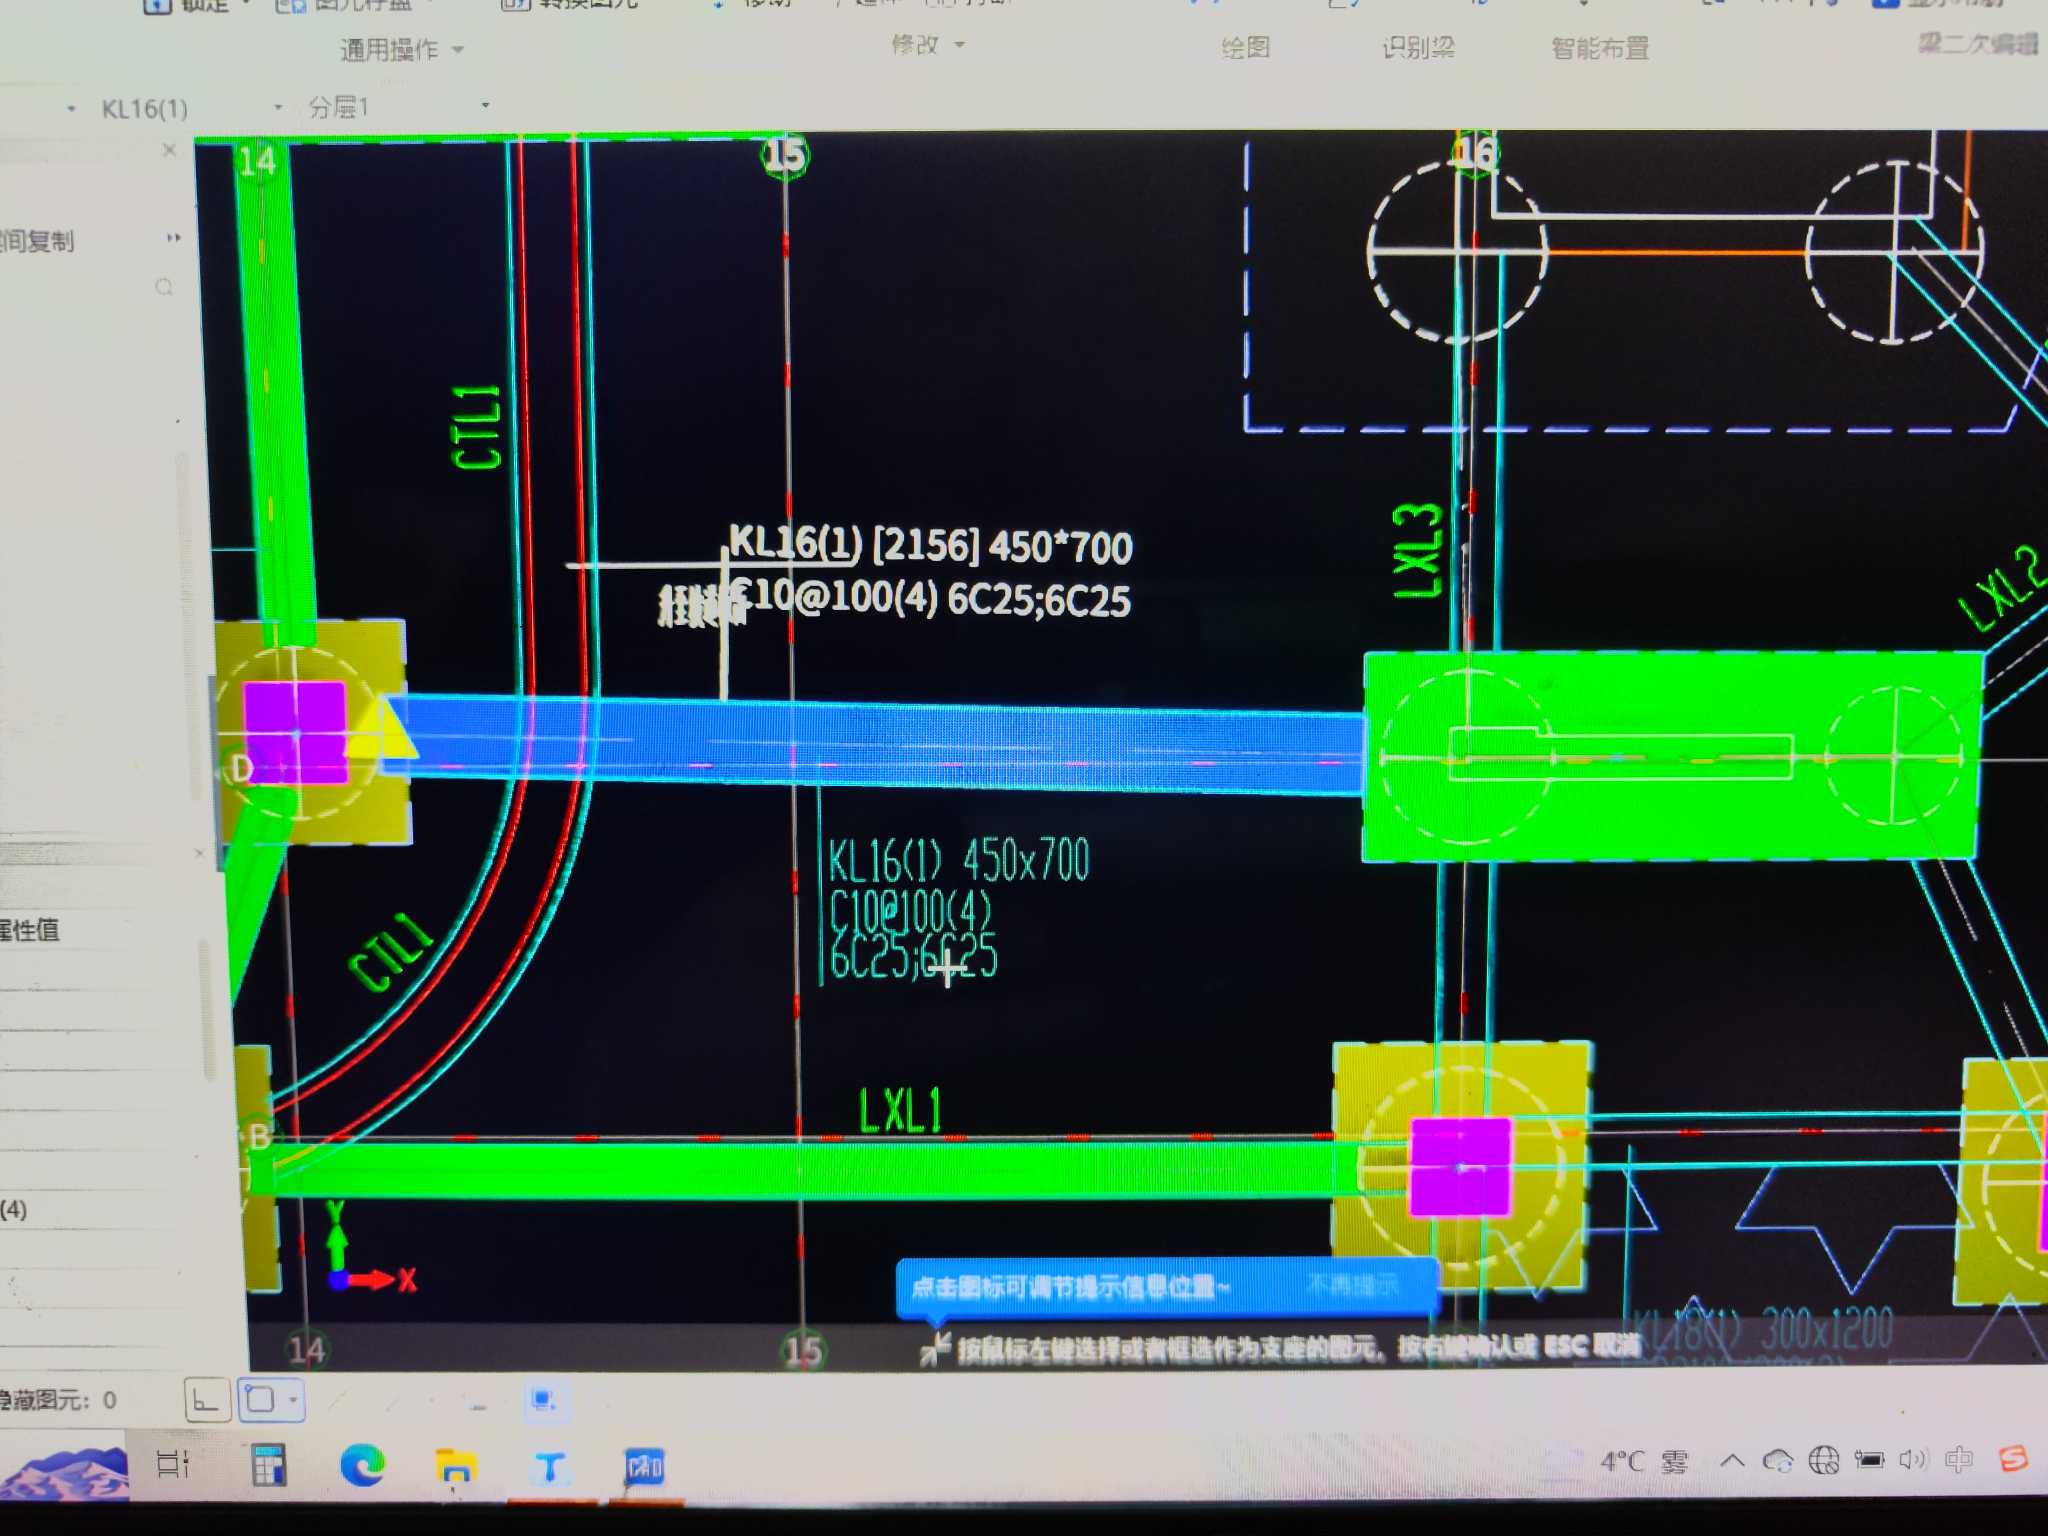Open dropdown arrow beside rectangle selection button

coord(293,1399)
